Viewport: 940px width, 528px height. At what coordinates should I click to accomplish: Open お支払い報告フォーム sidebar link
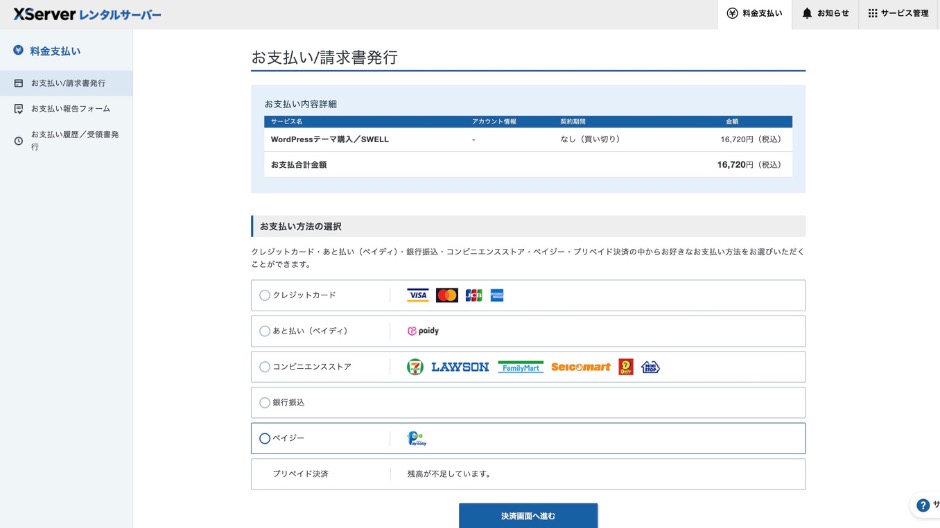(70, 108)
